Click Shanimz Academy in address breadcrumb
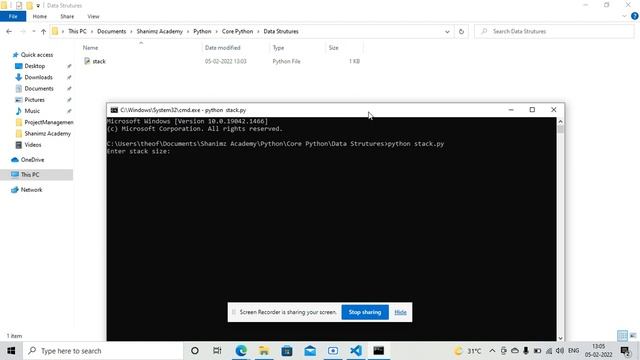 point(160,31)
